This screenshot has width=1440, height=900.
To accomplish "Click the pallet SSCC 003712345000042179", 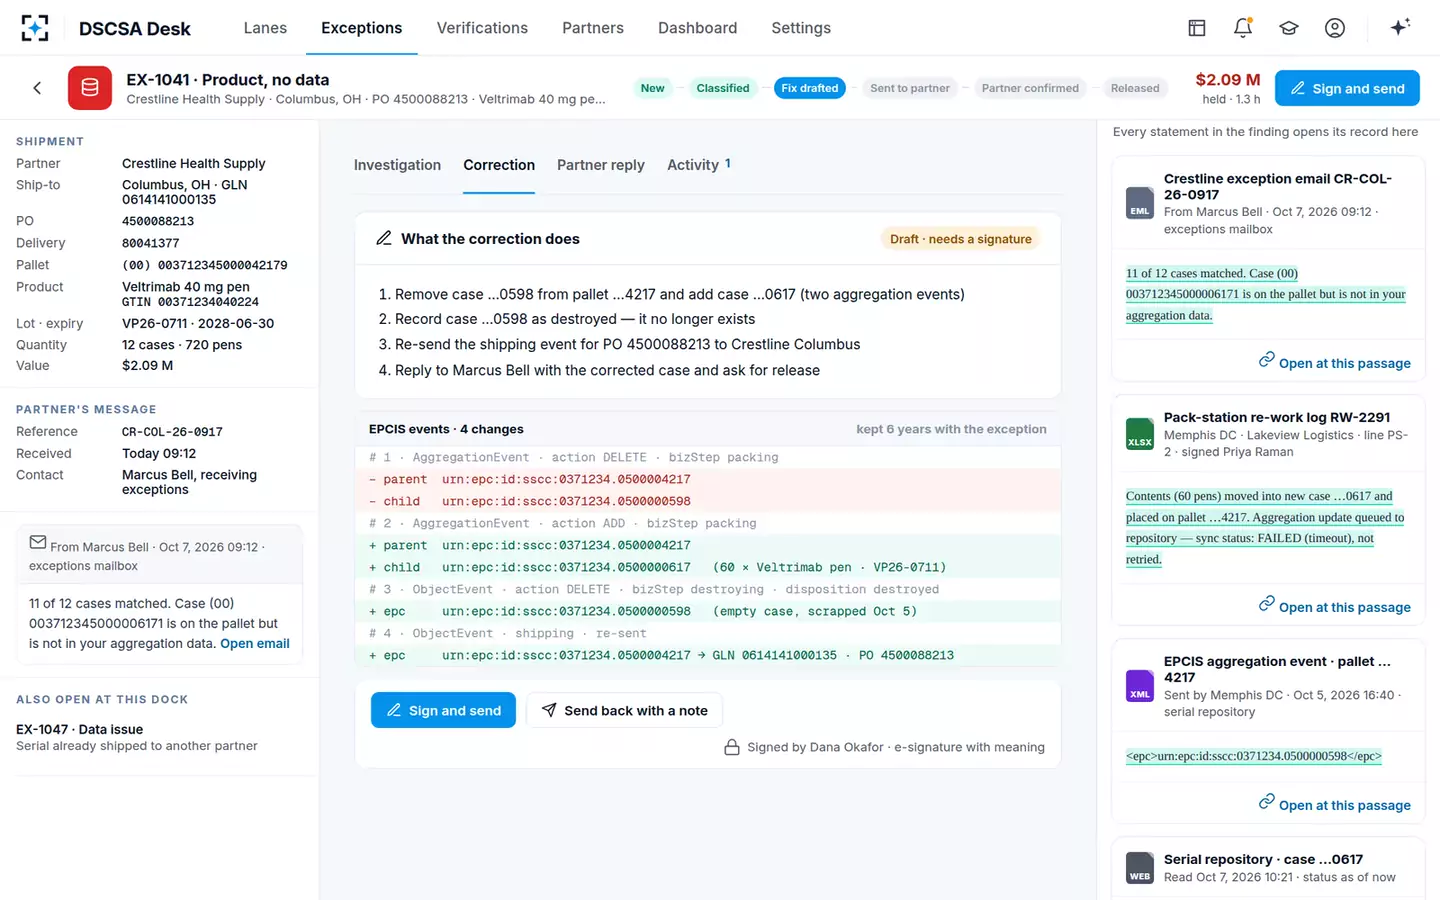I will pos(205,265).
